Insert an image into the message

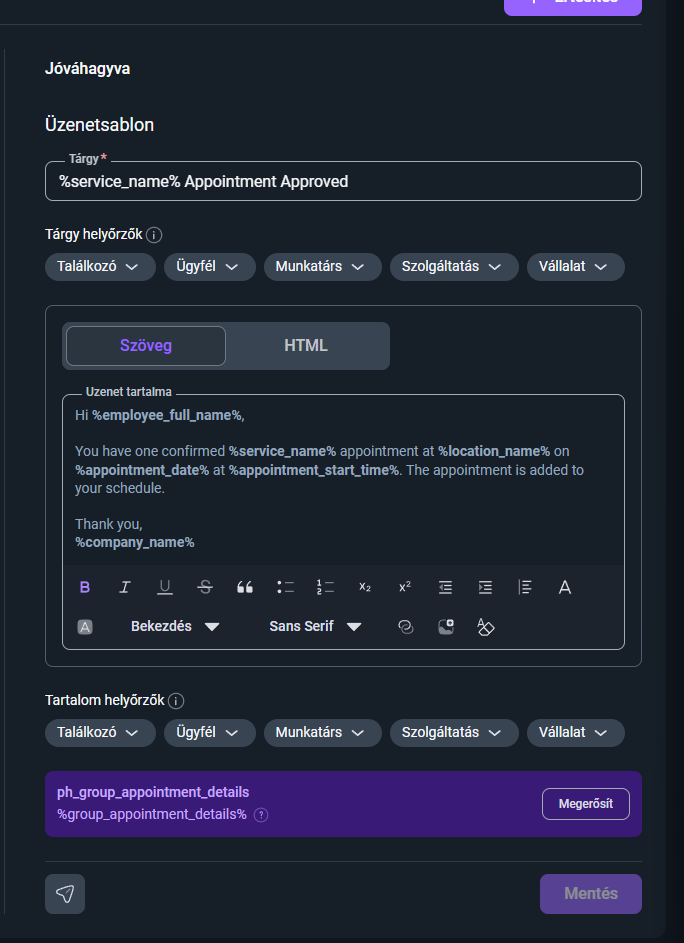coord(446,627)
